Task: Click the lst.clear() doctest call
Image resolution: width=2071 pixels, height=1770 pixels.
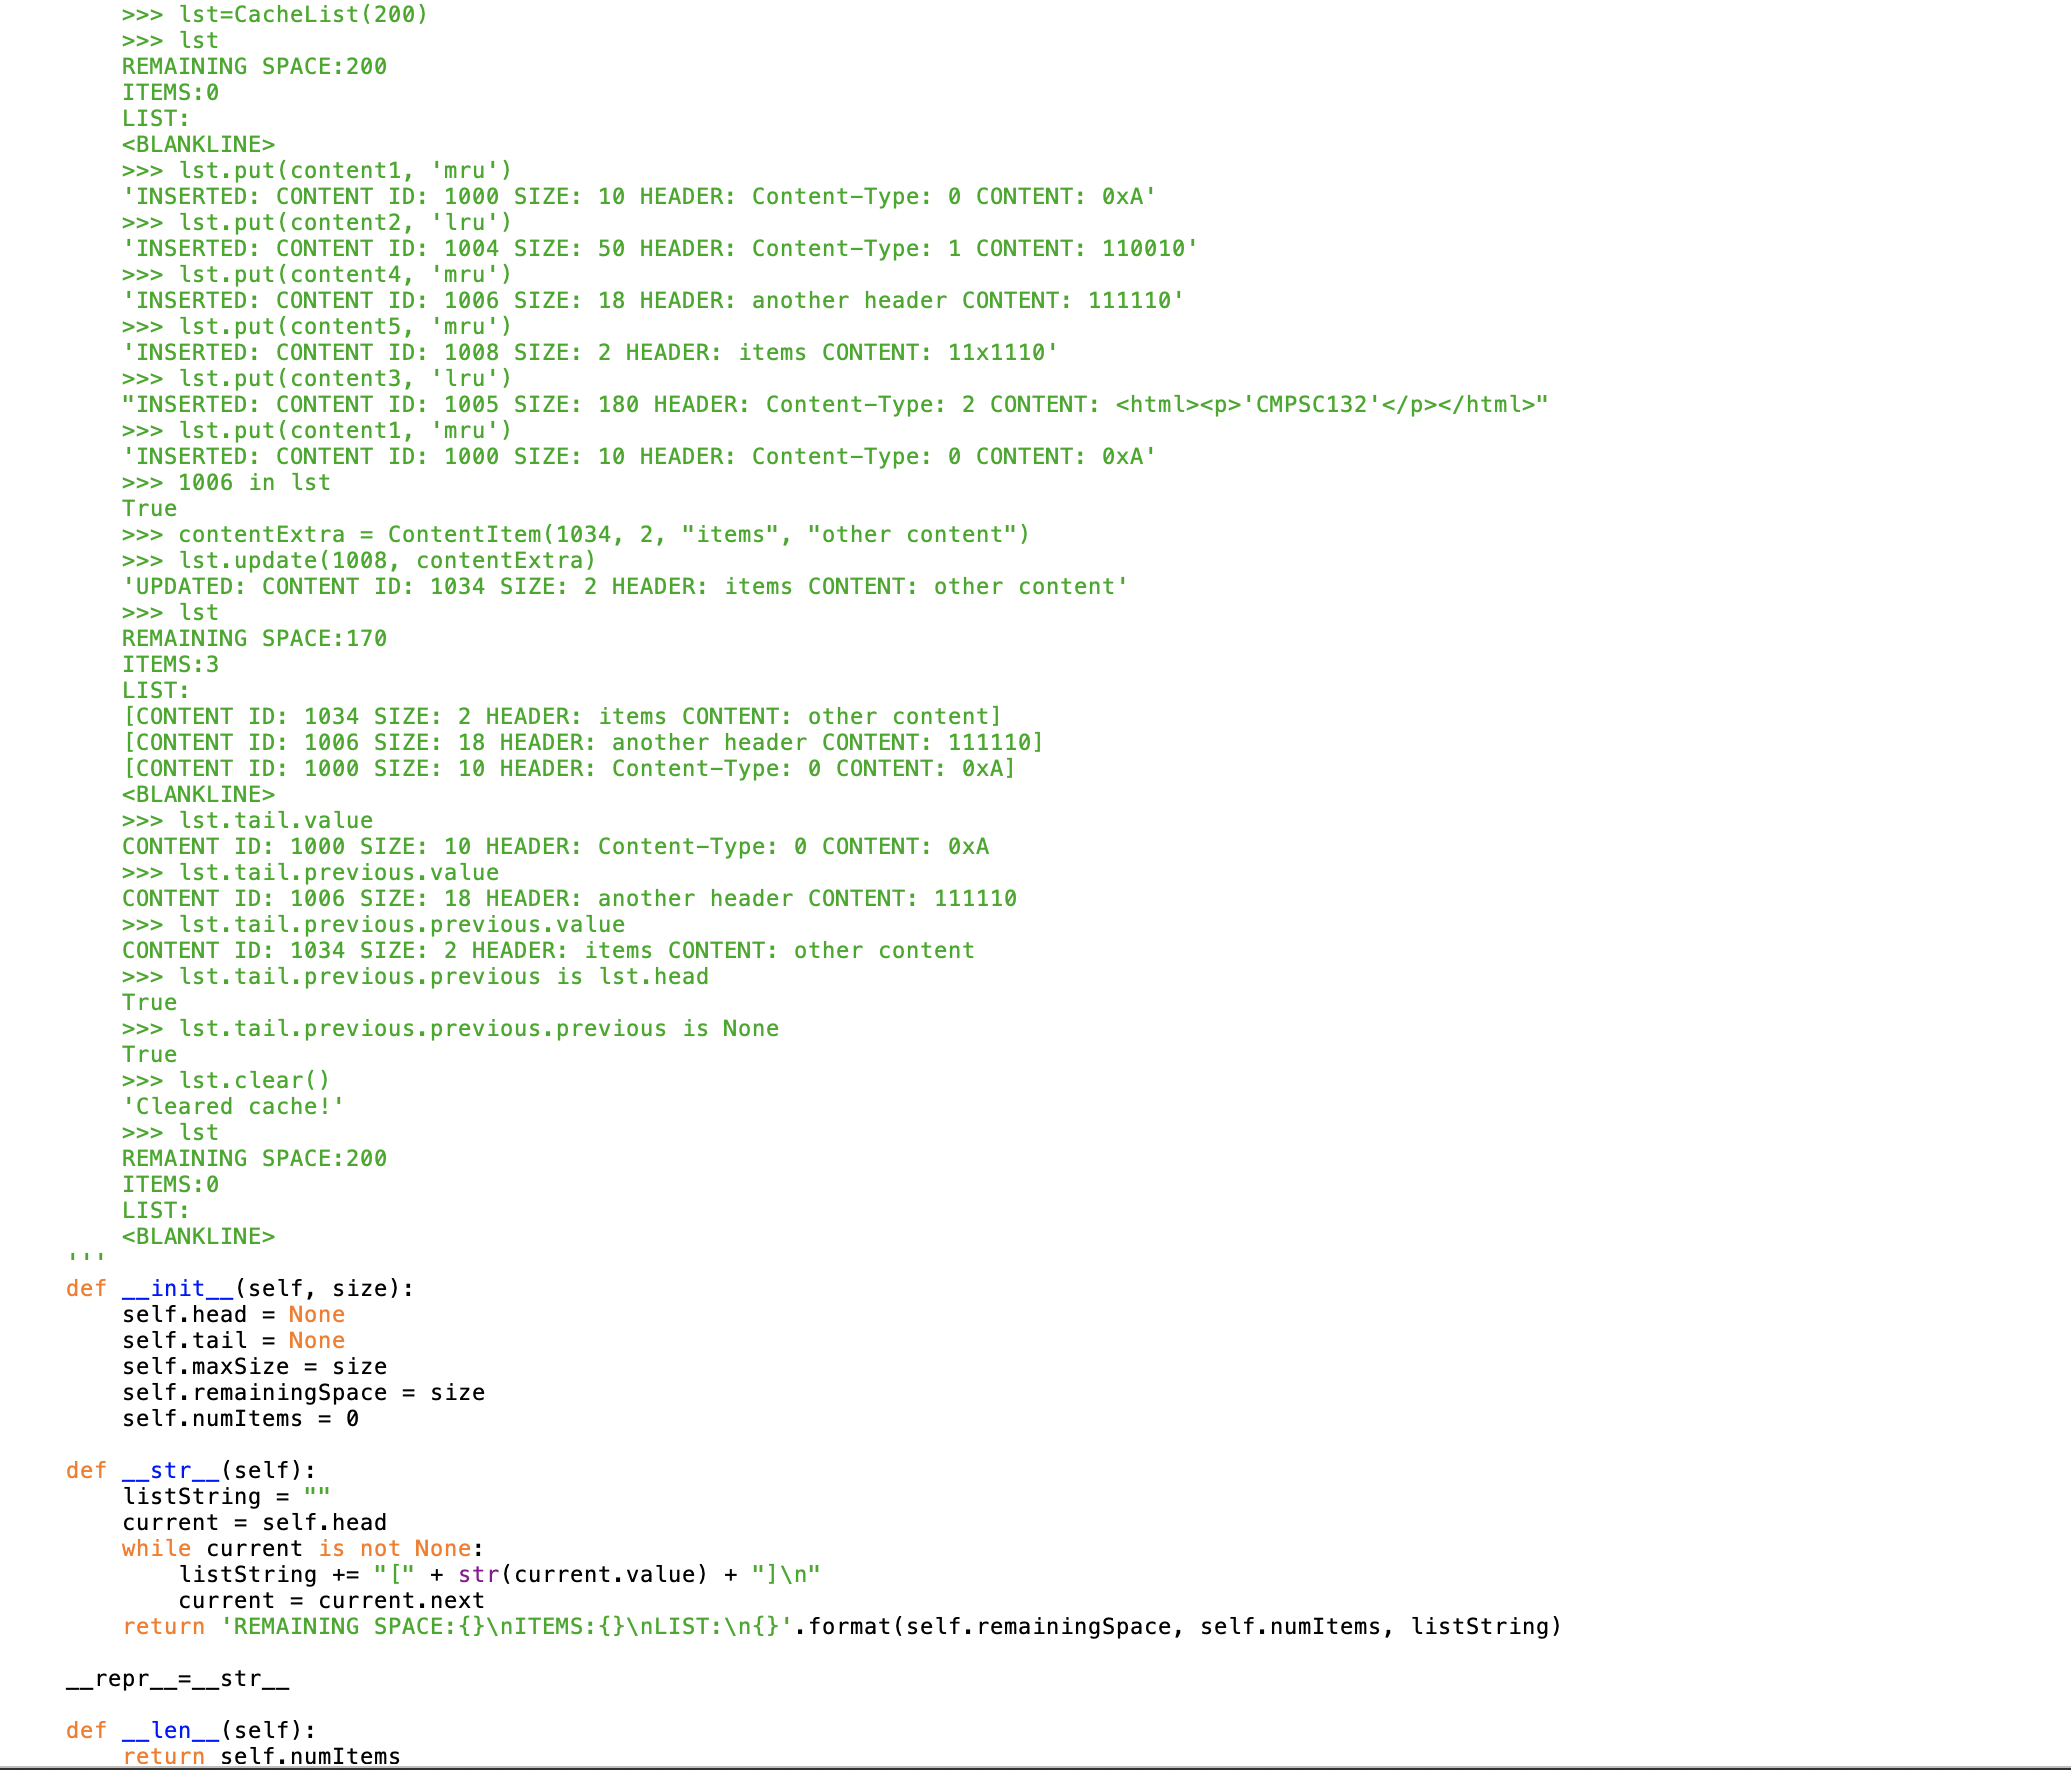Action: coord(252,1080)
